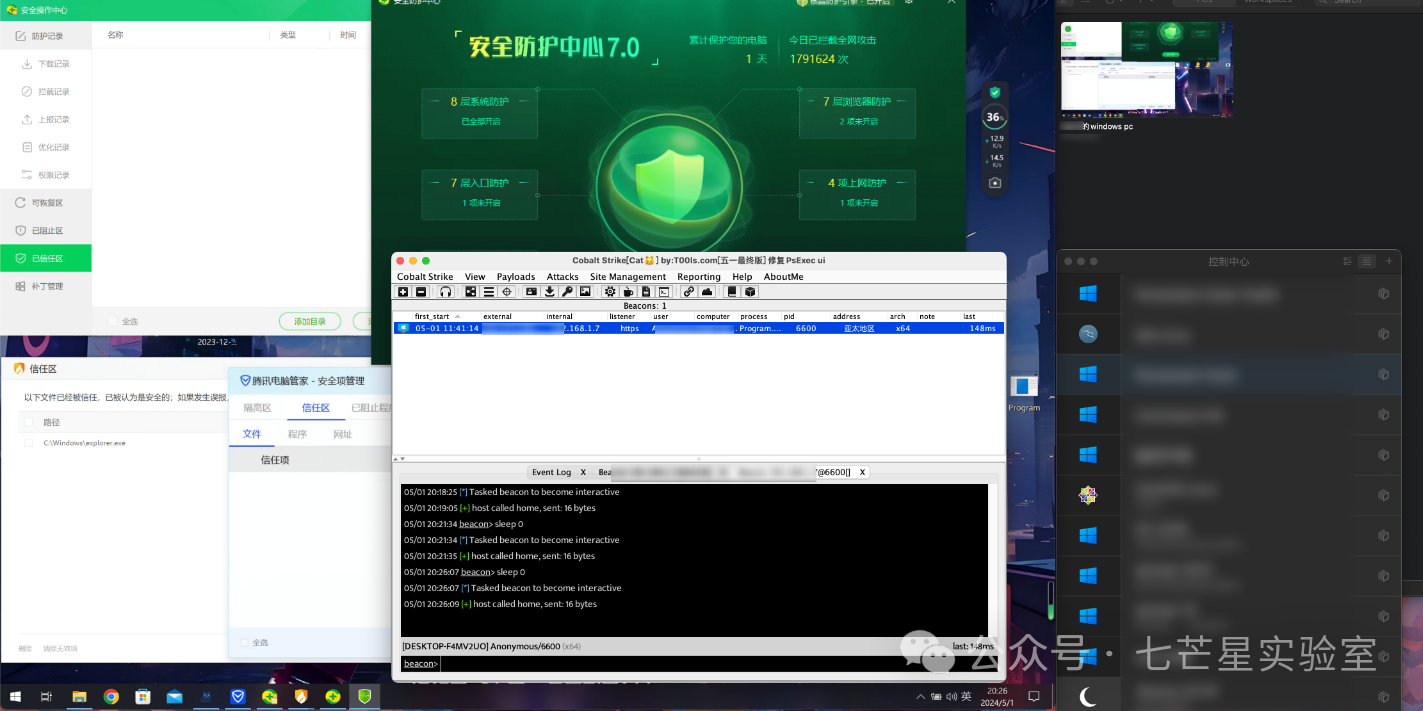1423x711 pixels.
Task: Check 全选 checkbox in 安全操作中心 window
Action: (x=113, y=322)
